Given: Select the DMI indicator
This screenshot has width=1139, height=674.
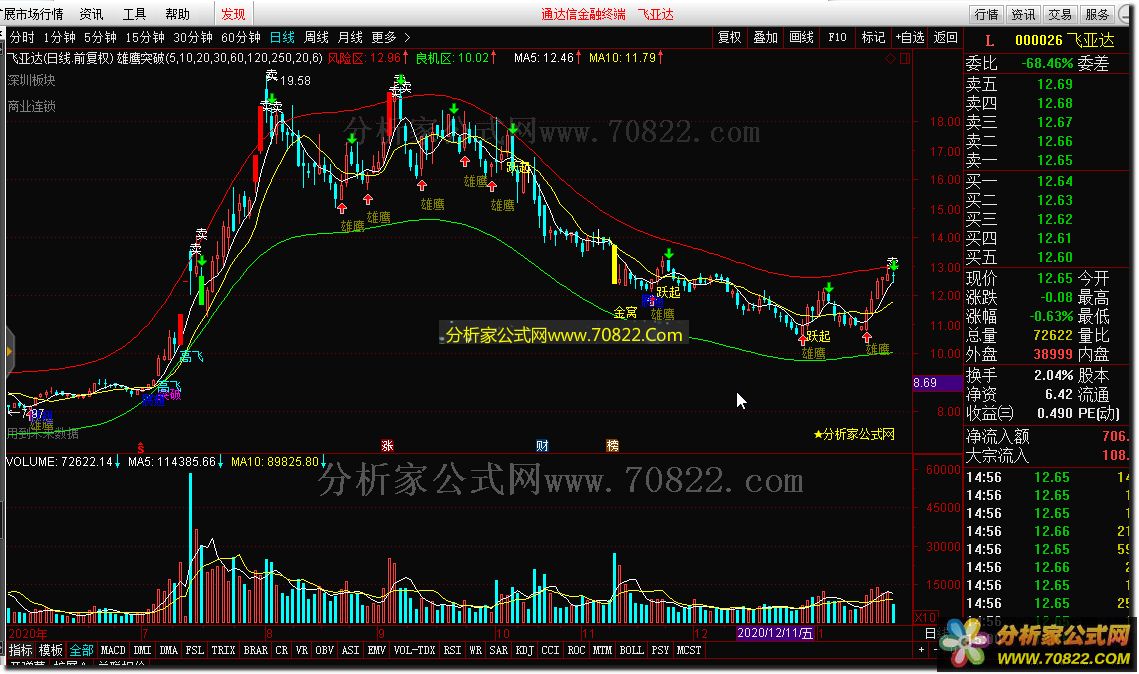Looking at the screenshot, I should 142,650.
